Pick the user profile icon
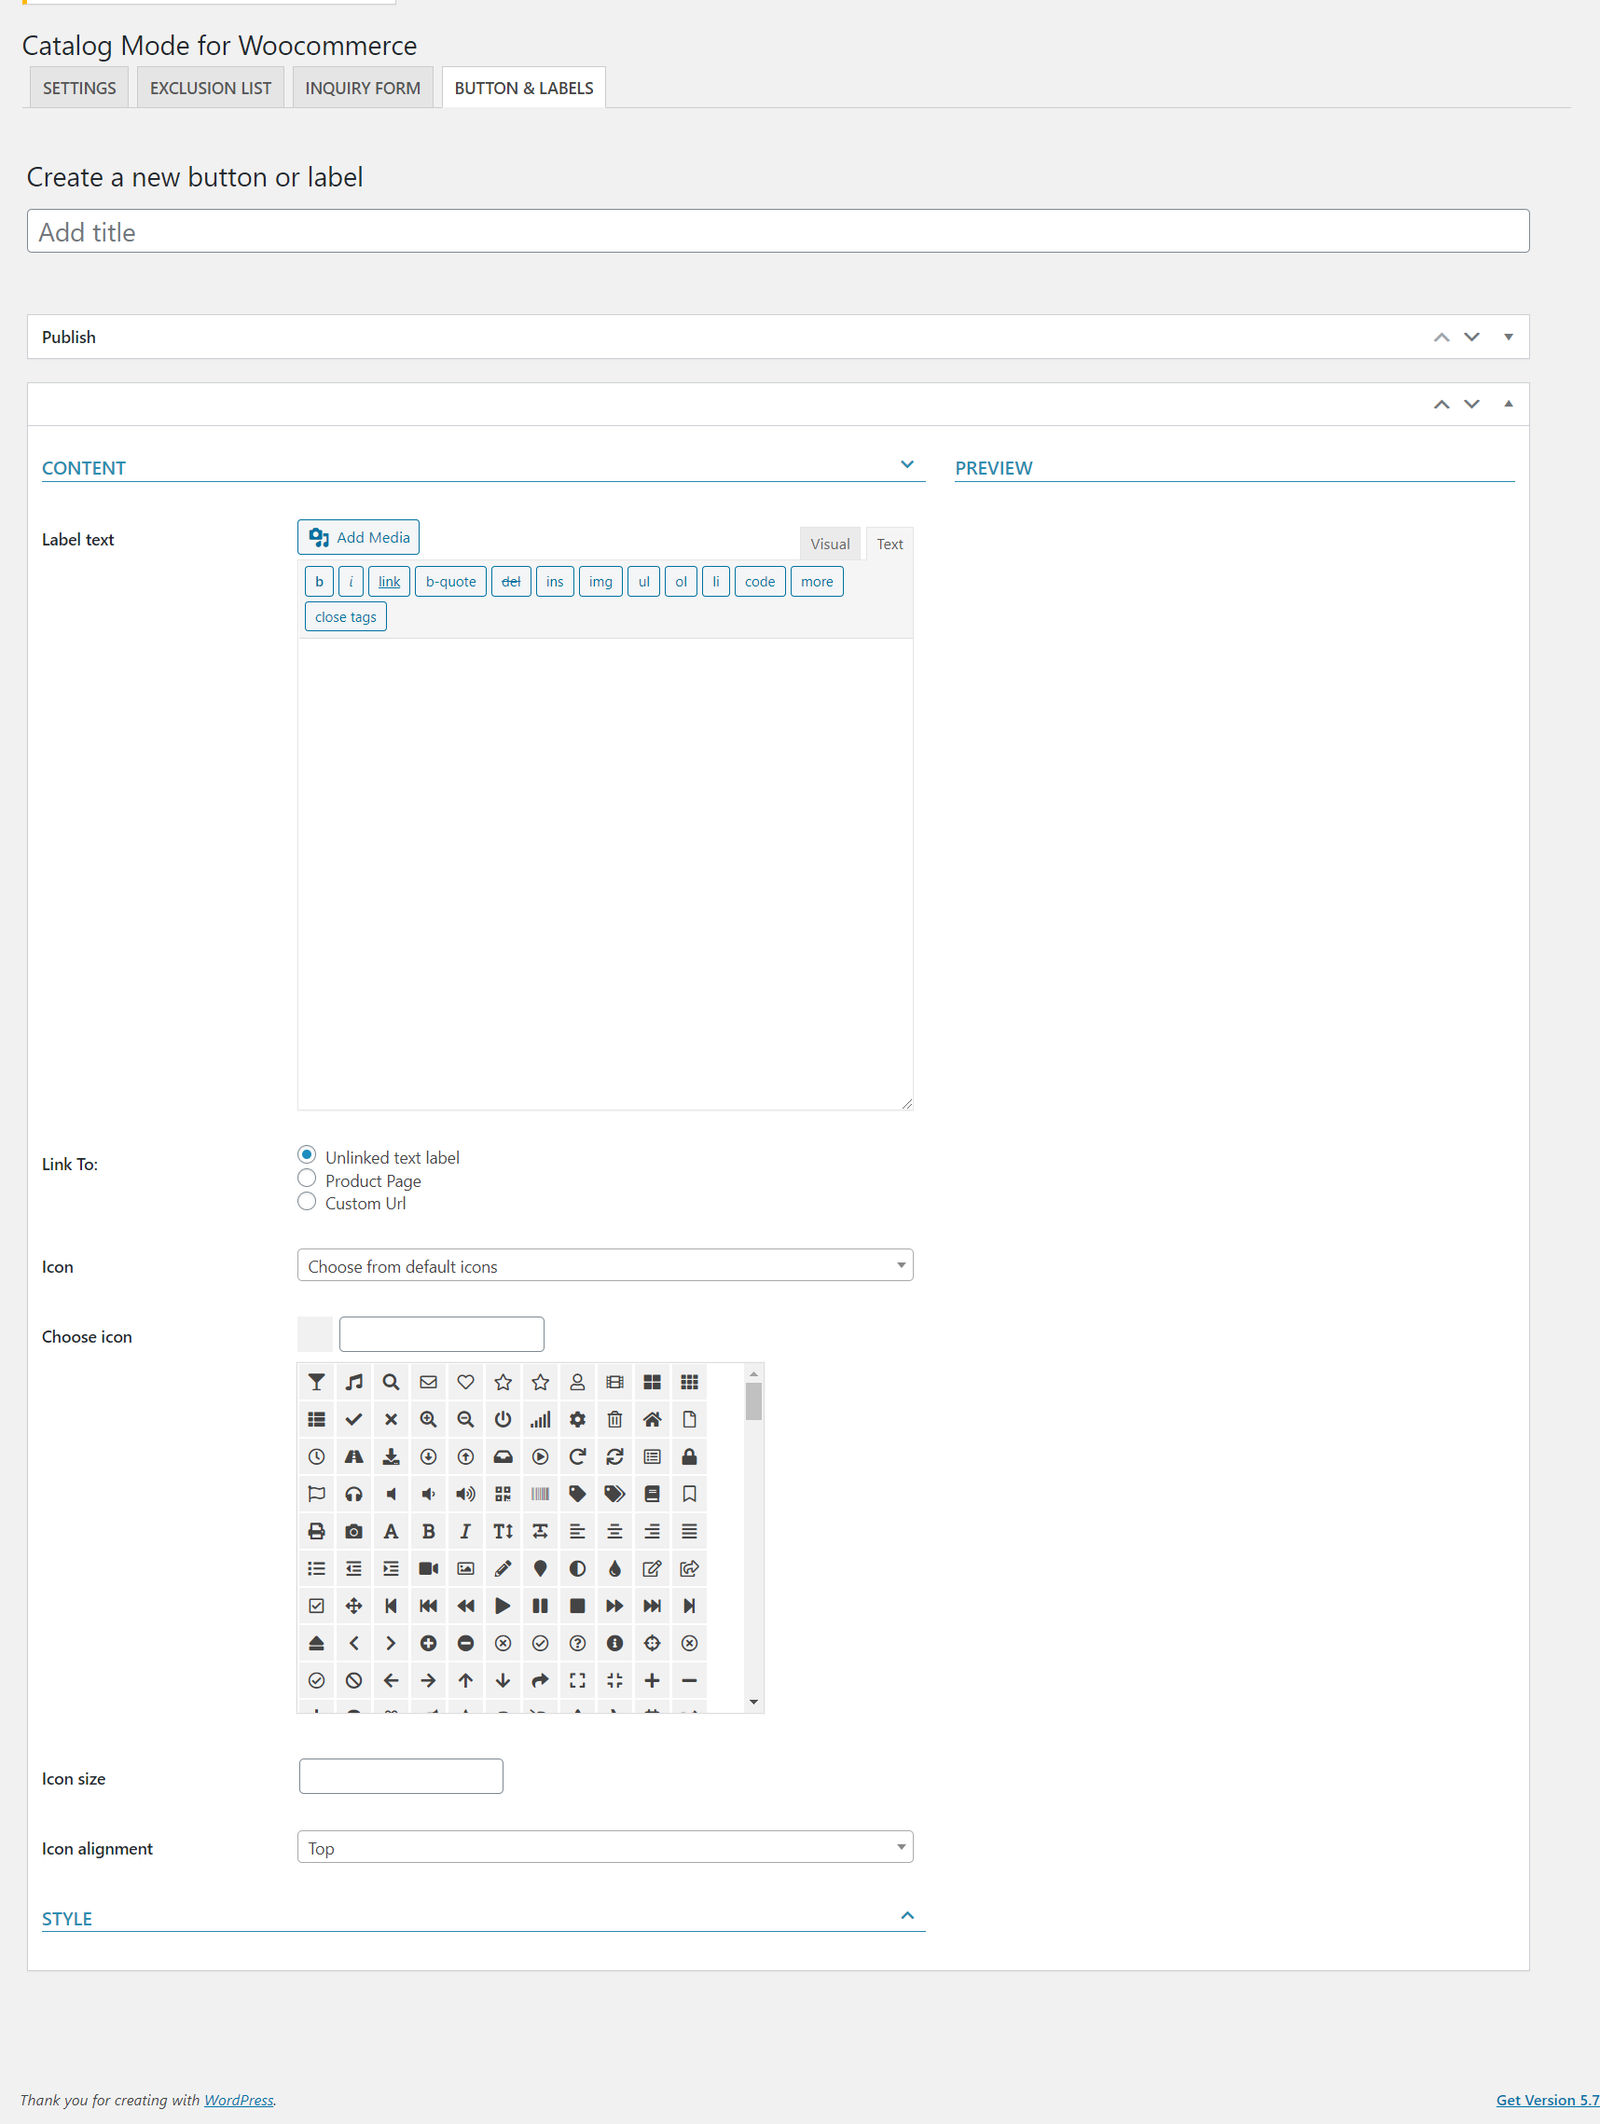Image resolution: width=1600 pixels, height=2124 pixels. 578,1382
